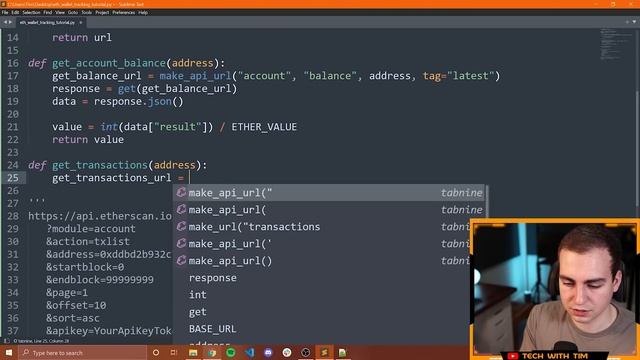The image size is (640, 360).
Task: Open Visual Studio Code from taskbar
Action: [249, 353]
